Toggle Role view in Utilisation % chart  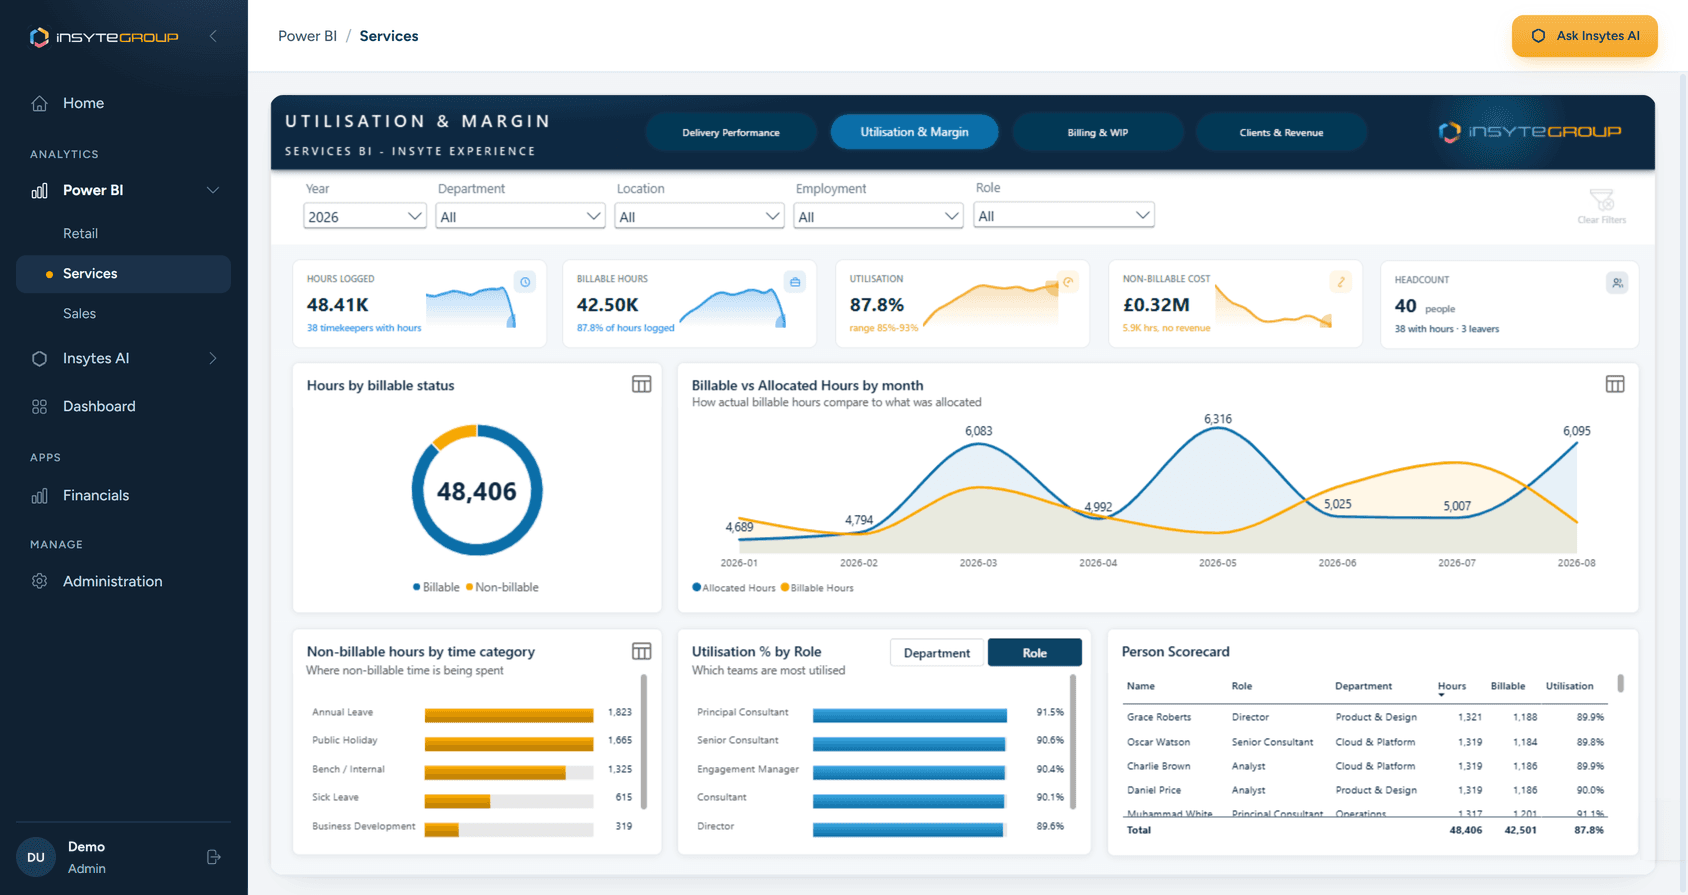1035,653
